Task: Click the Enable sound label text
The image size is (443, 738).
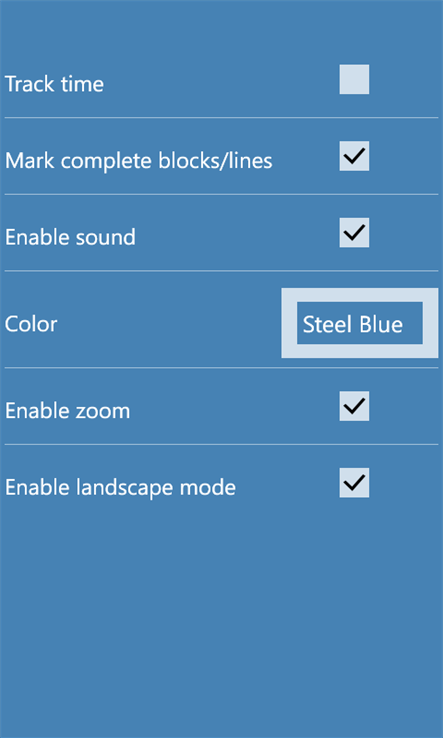Action: (70, 237)
